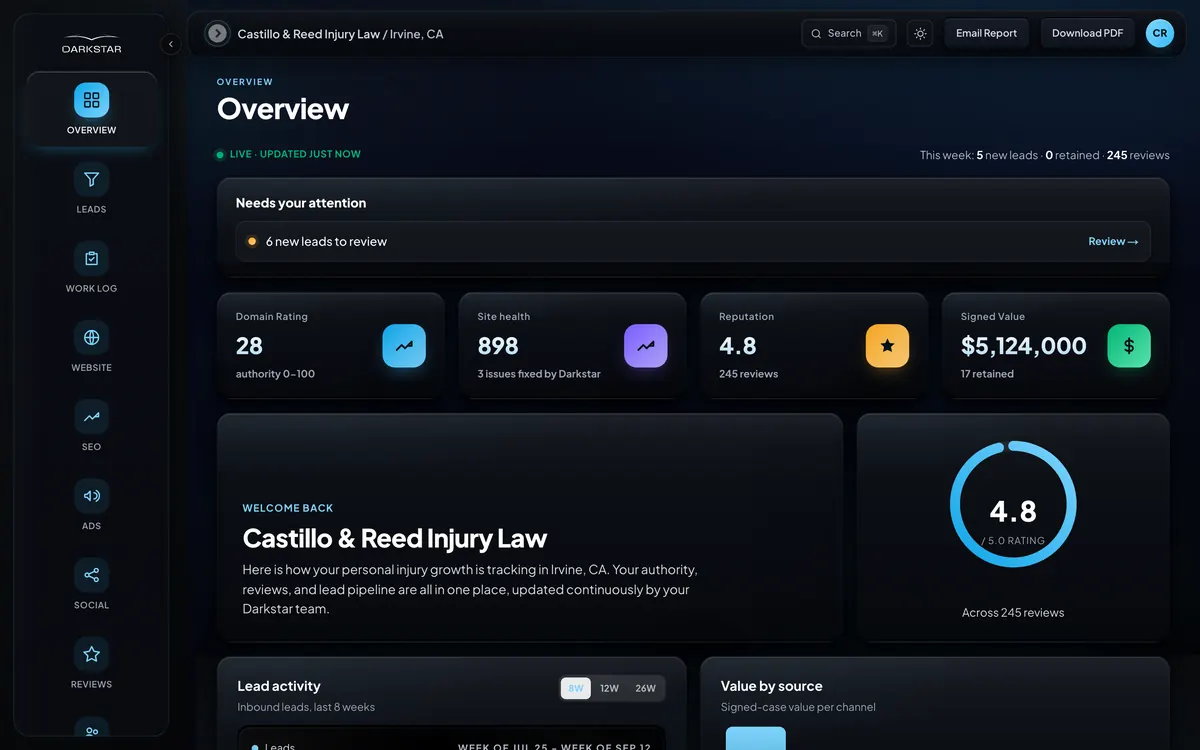Click the Domain Rating blue trend icon
Screen dimensions: 1200x750
[x=404, y=346]
